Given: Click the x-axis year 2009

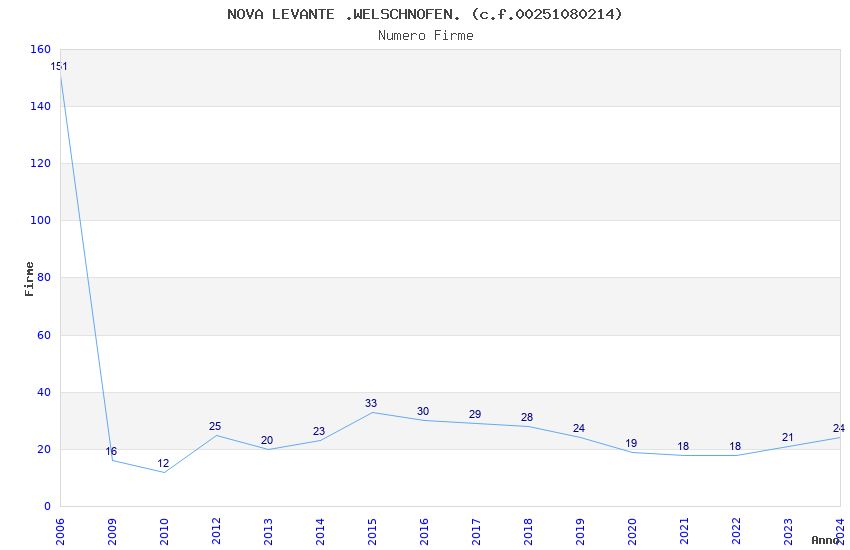Looking at the screenshot, I should [112, 532].
